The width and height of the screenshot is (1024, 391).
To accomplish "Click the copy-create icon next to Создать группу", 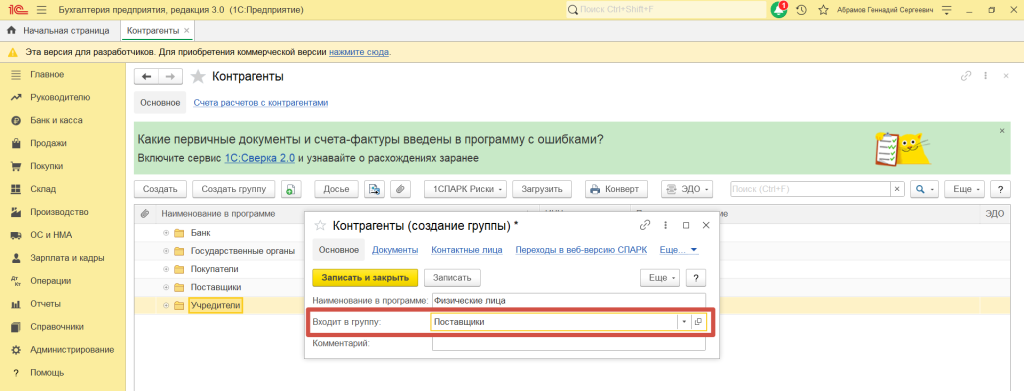I will click(291, 189).
